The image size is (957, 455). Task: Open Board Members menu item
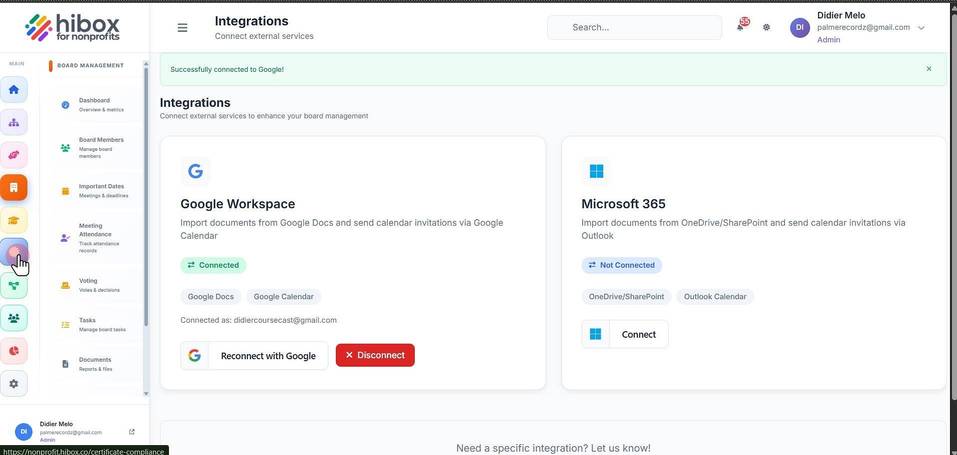pyautogui.click(x=96, y=148)
